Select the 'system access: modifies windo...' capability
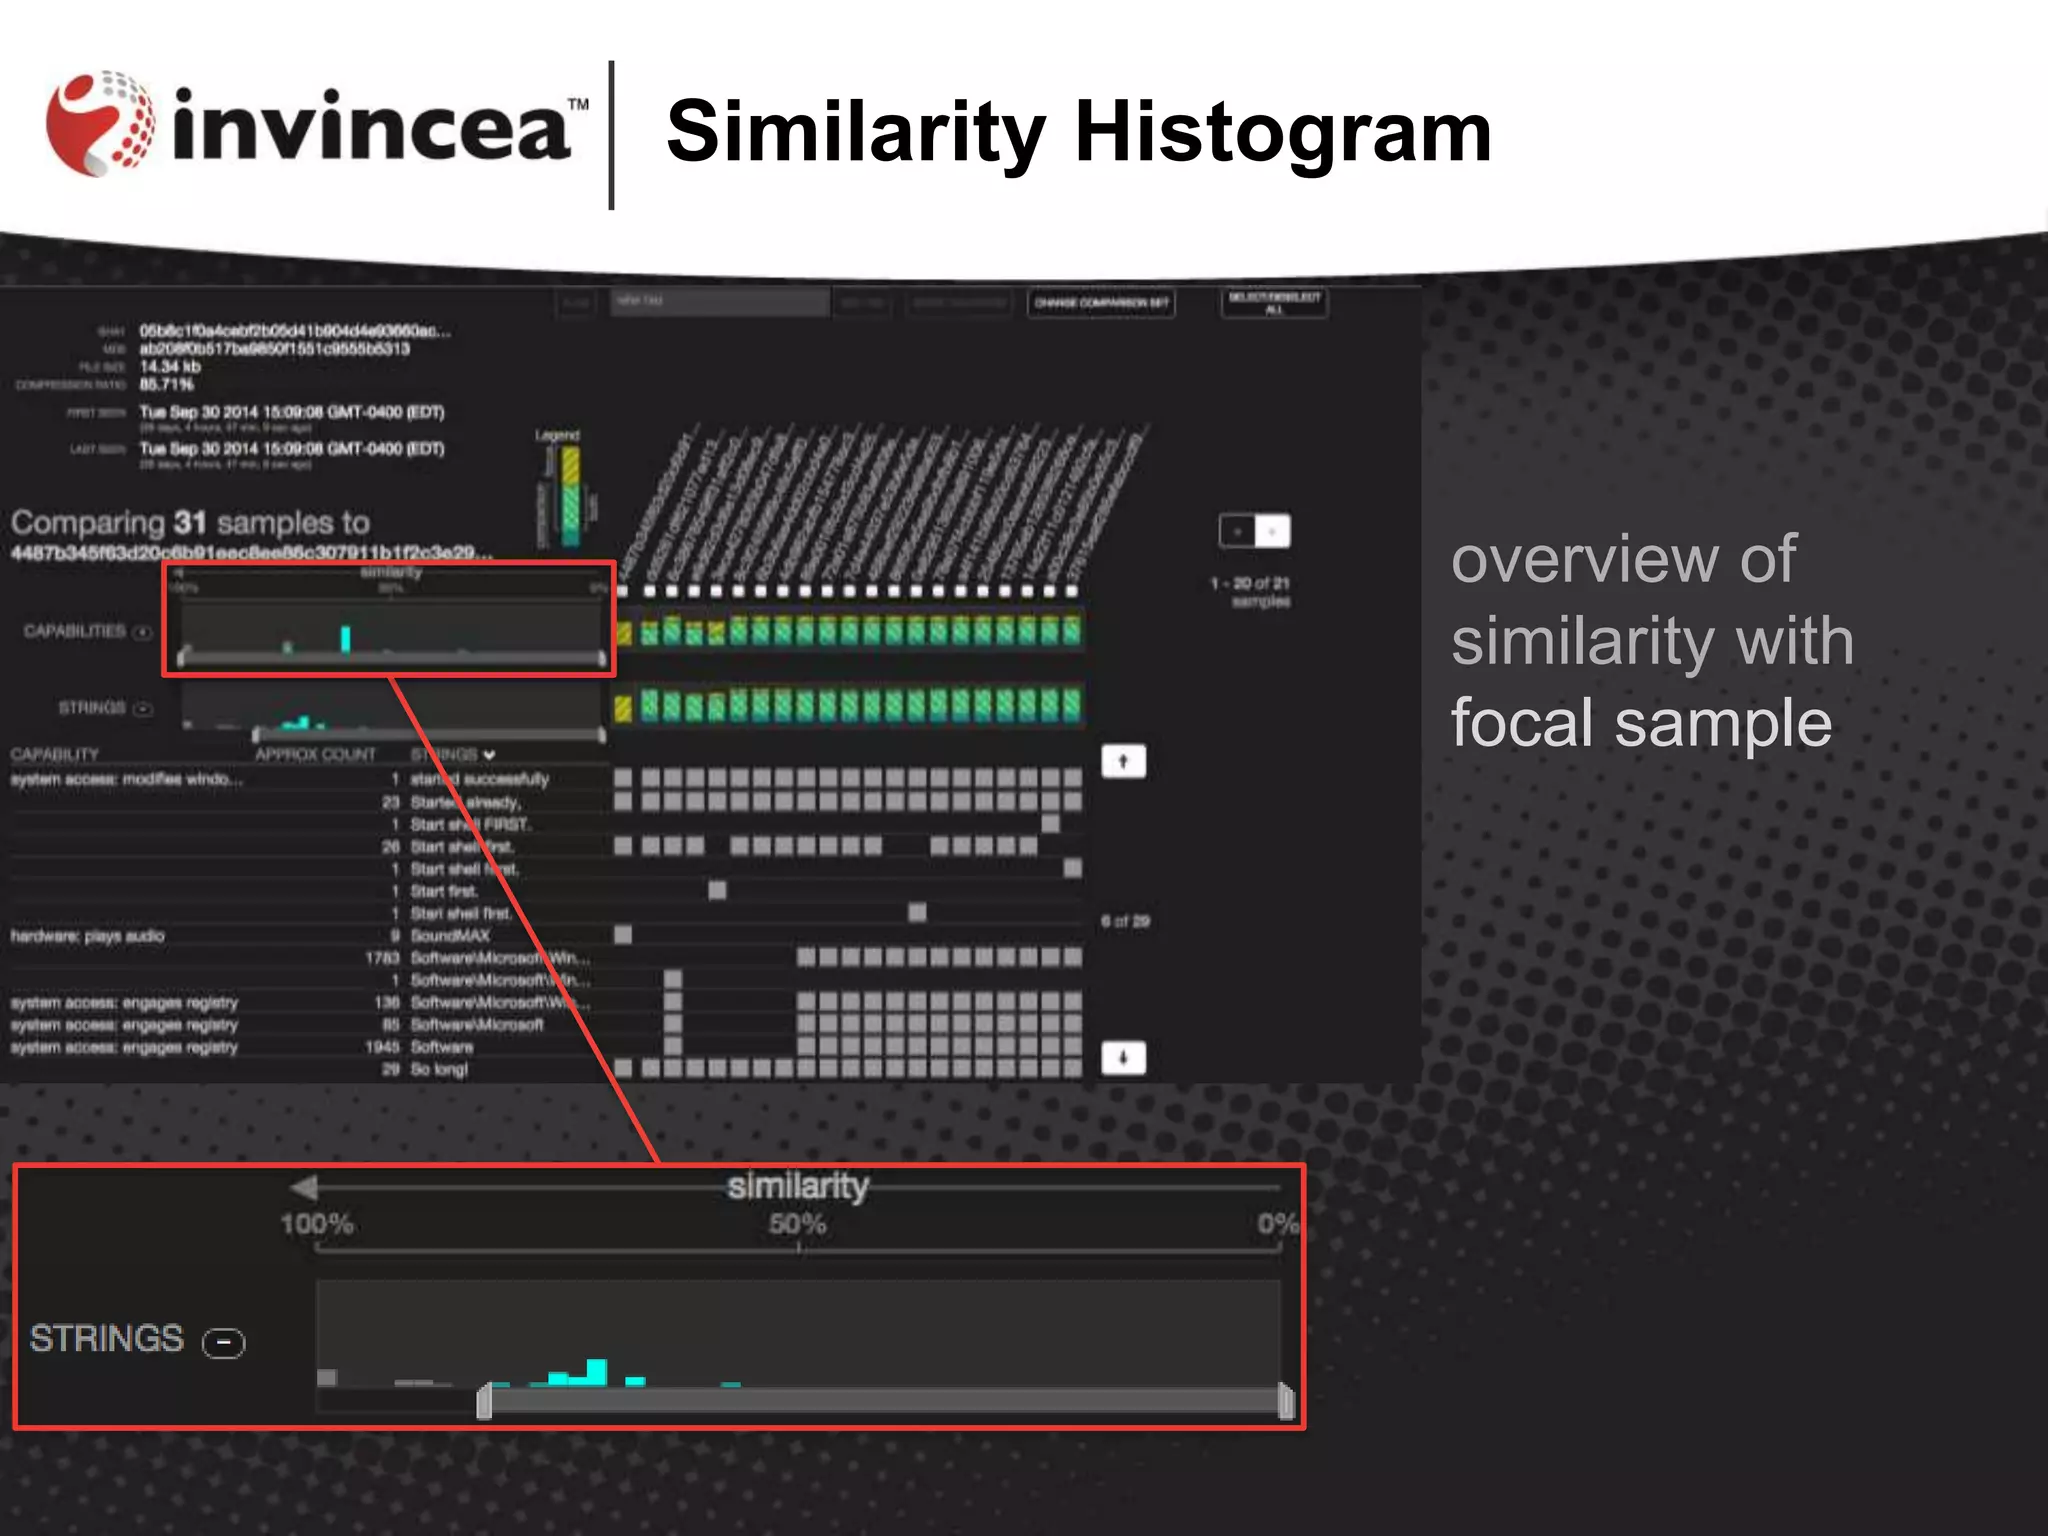Screen dimensions: 2048x1536 pyautogui.click(x=126, y=779)
